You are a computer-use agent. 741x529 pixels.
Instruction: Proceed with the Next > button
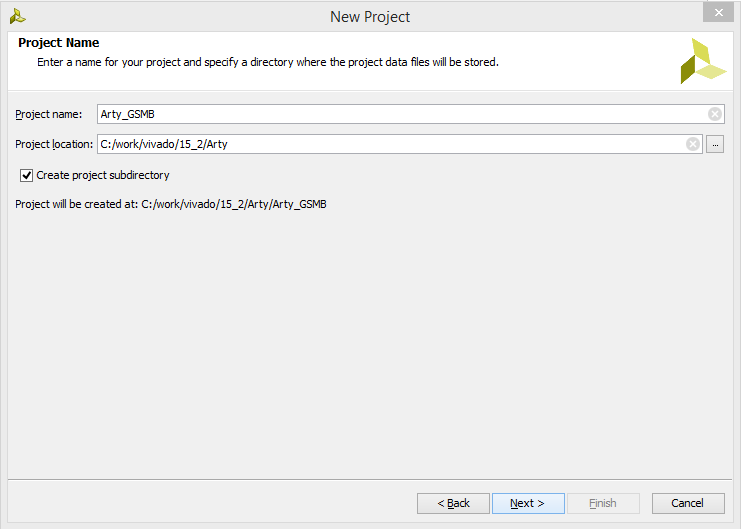click(528, 503)
